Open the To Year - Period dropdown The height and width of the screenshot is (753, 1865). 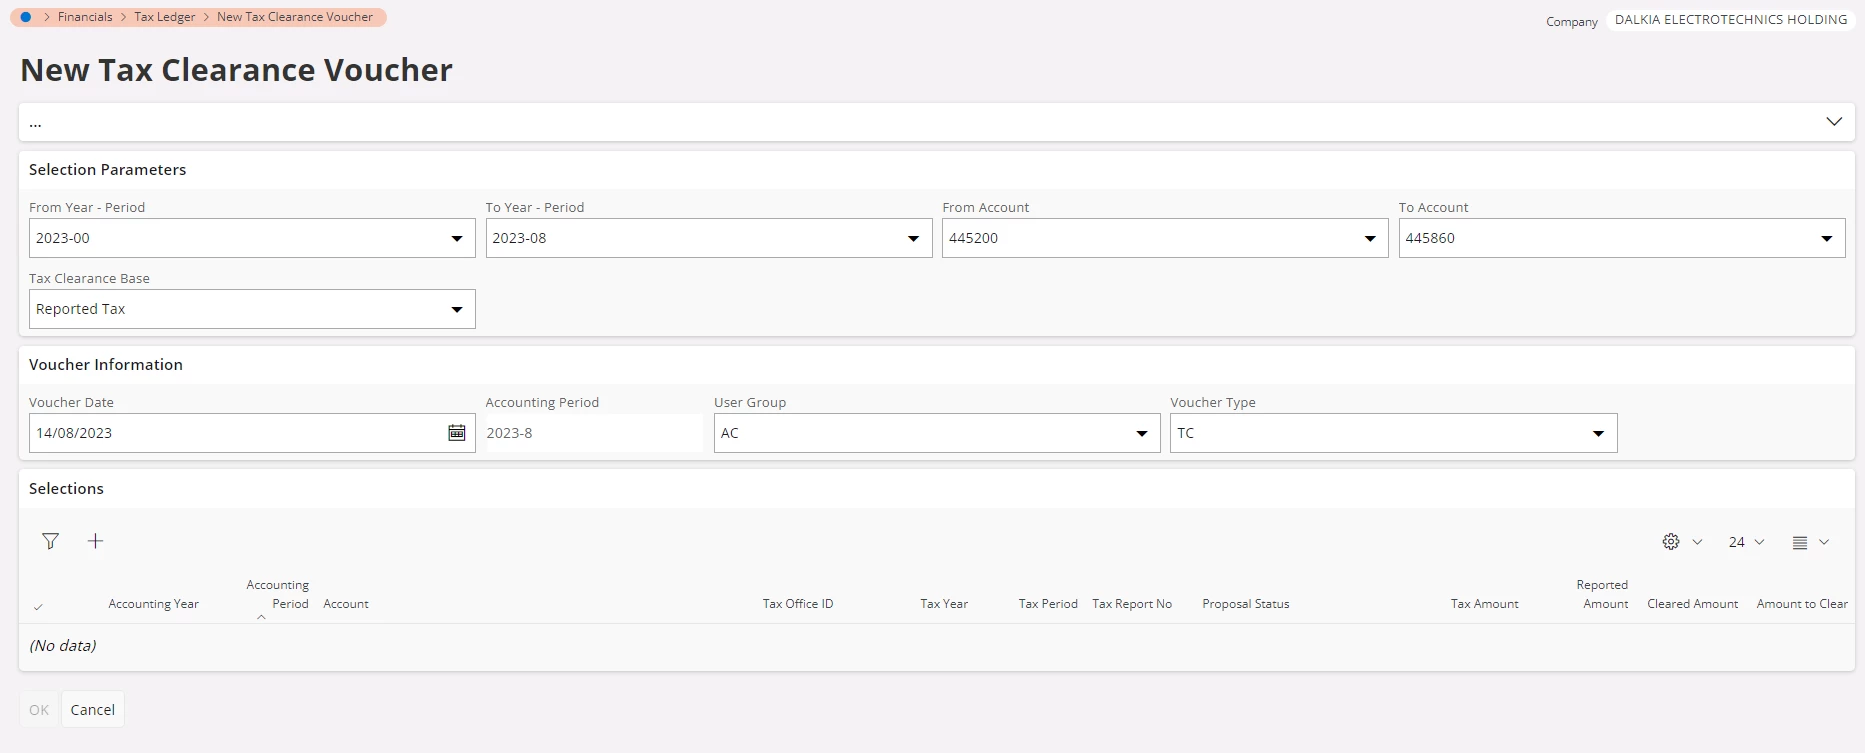click(913, 239)
